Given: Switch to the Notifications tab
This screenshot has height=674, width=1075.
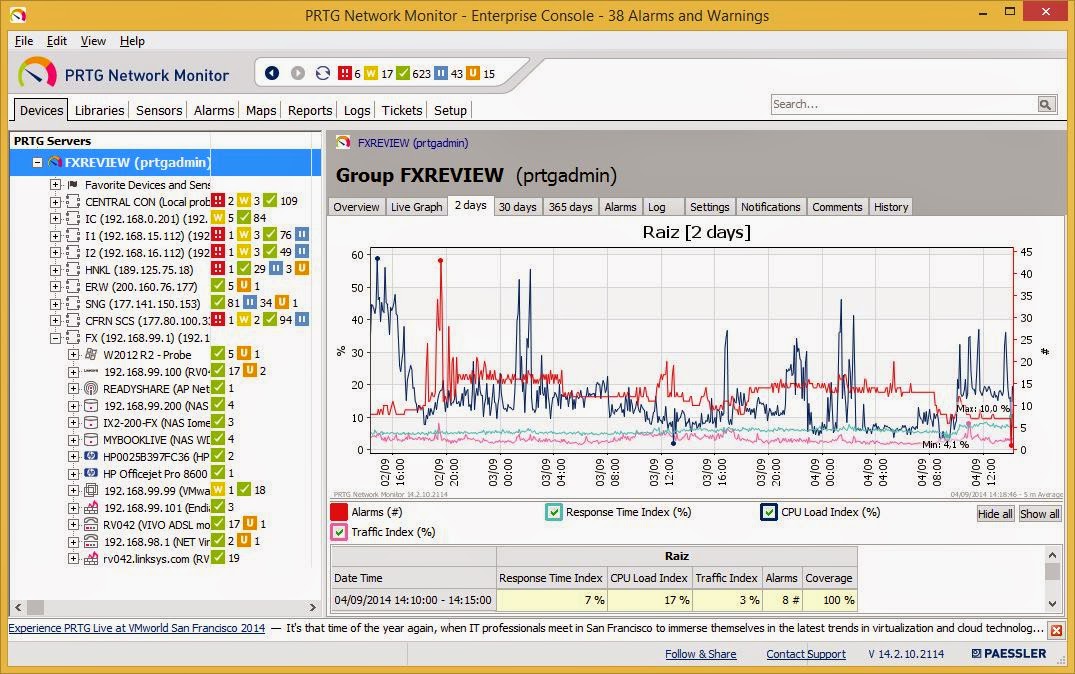Looking at the screenshot, I should click(x=771, y=207).
